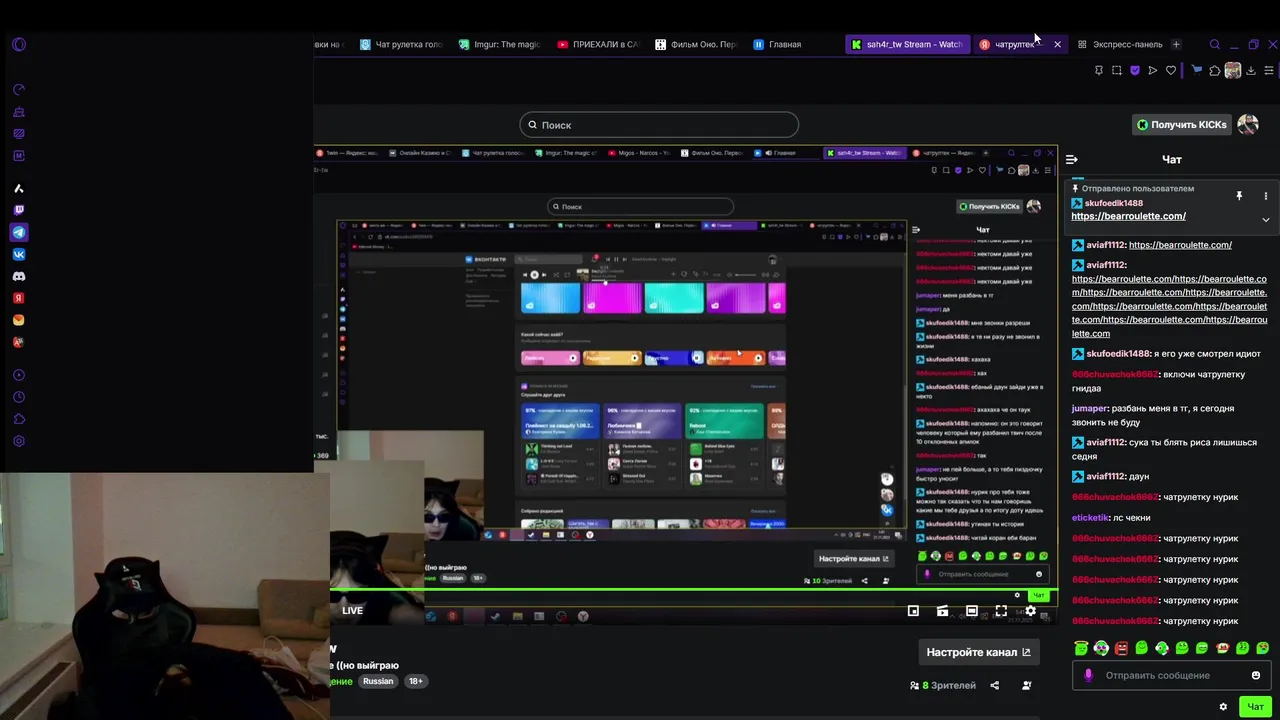Switch to the ПРИЕХАЛИ В СА tab

pos(598,44)
